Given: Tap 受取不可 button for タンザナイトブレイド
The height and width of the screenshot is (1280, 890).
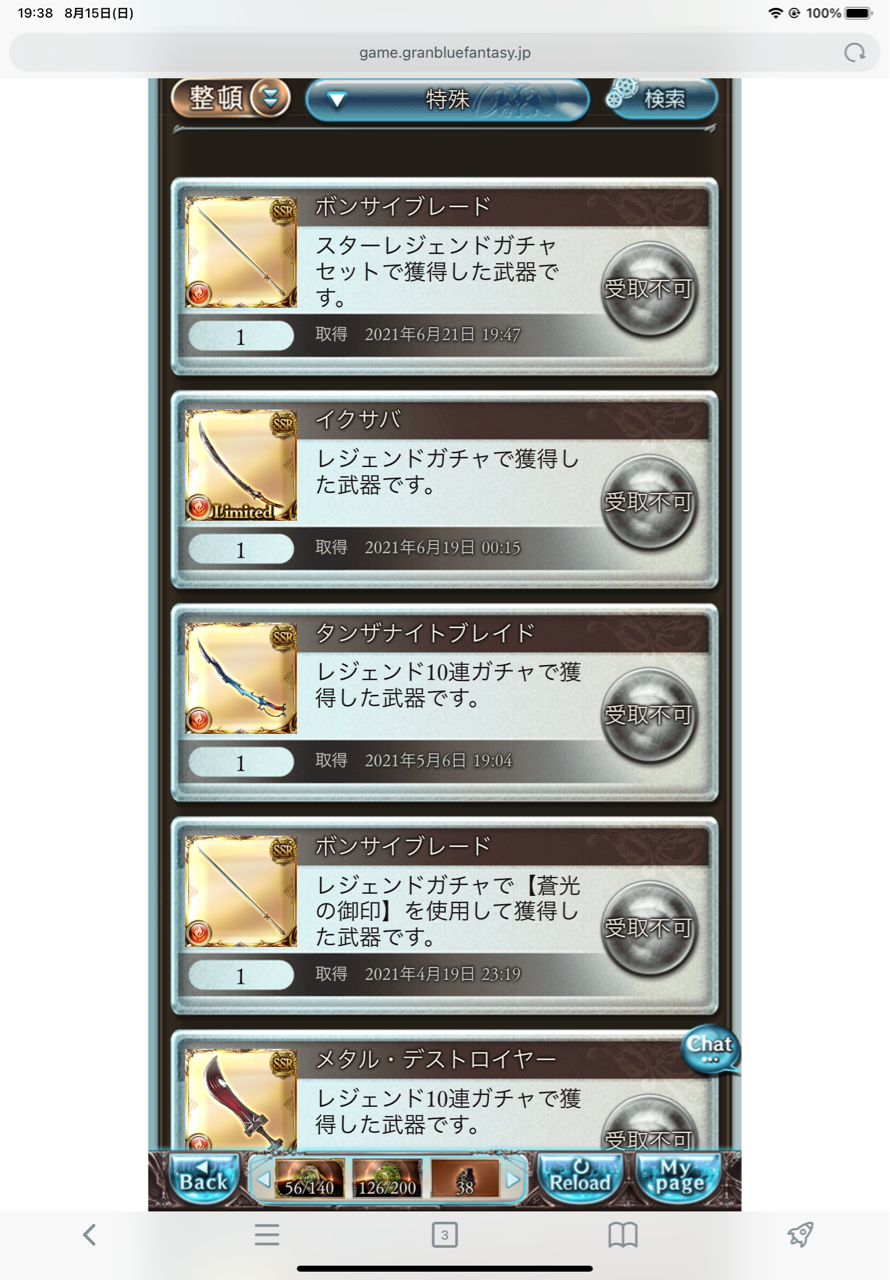Looking at the screenshot, I should (648, 715).
